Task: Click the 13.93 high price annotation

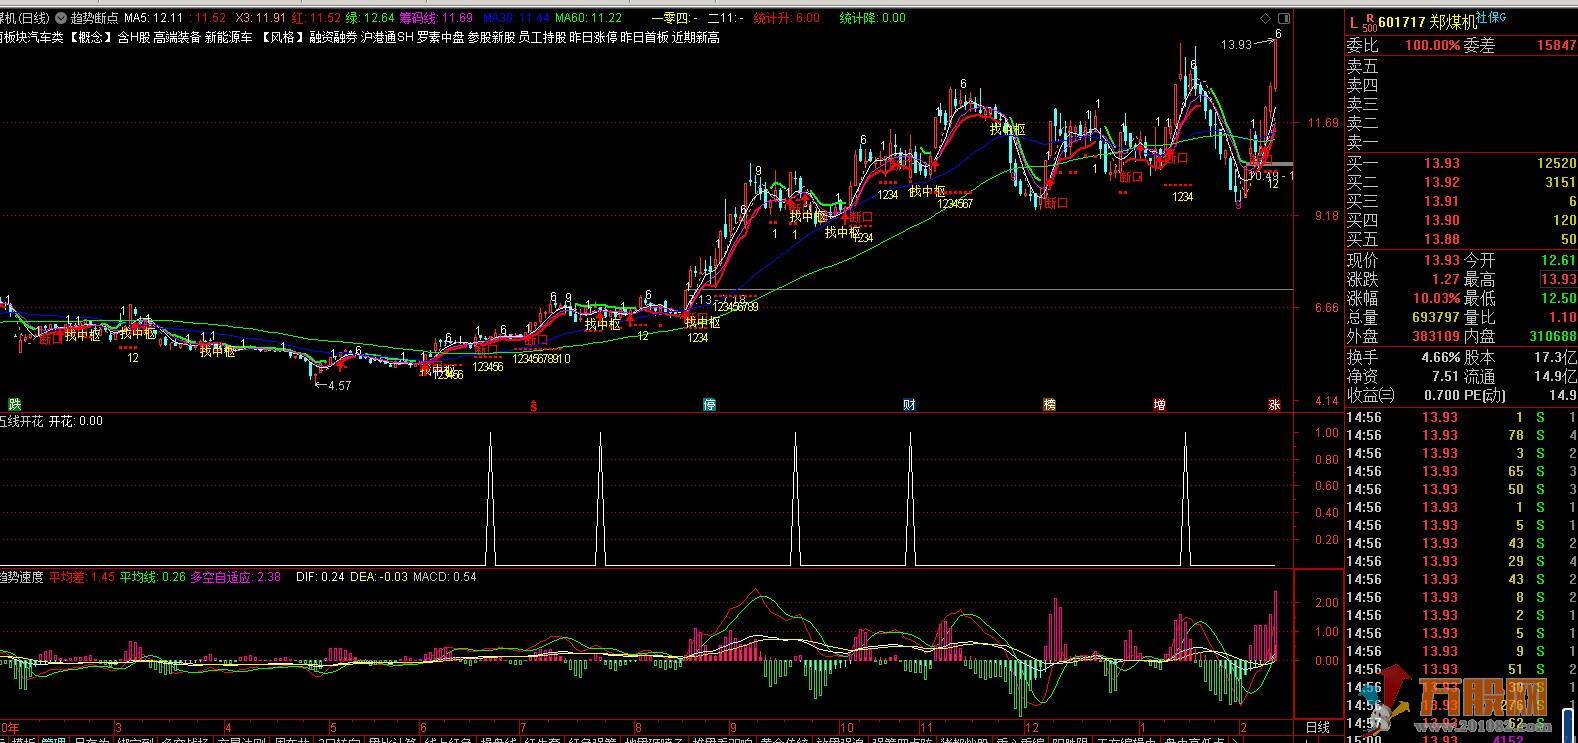Action: click(1236, 44)
